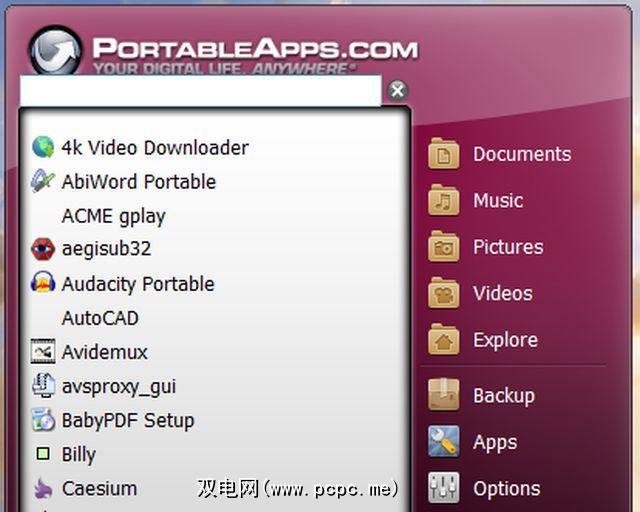Click the avsproxy_gui icon
The width and height of the screenshot is (640, 512).
pyautogui.click(x=43, y=385)
